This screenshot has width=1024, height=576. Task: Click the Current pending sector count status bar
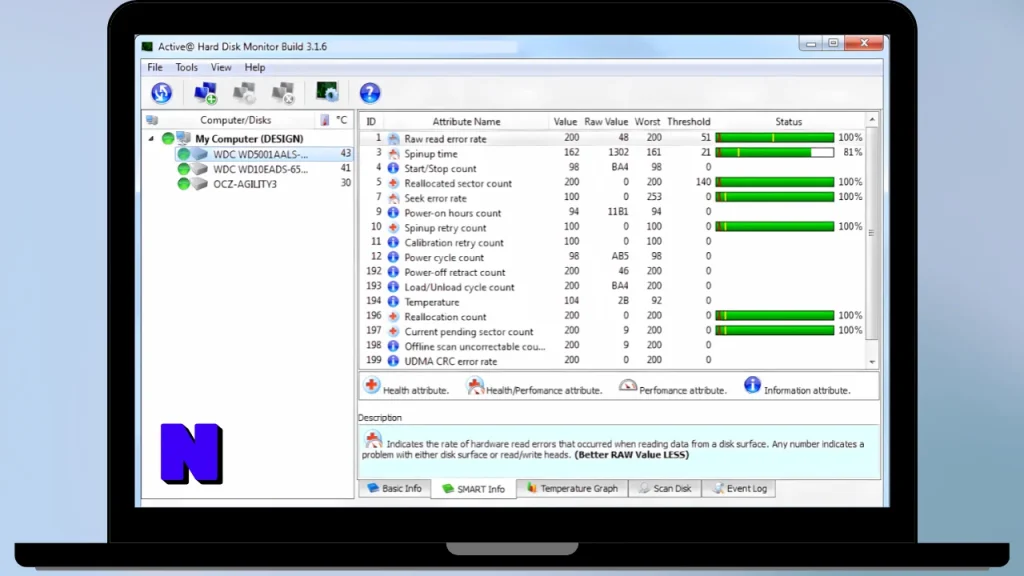click(775, 330)
